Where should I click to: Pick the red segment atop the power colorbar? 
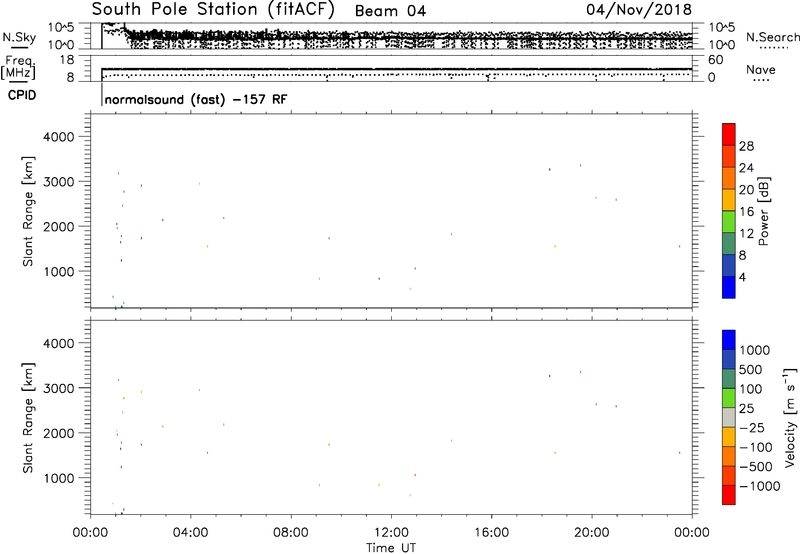(x=729, y=134)
